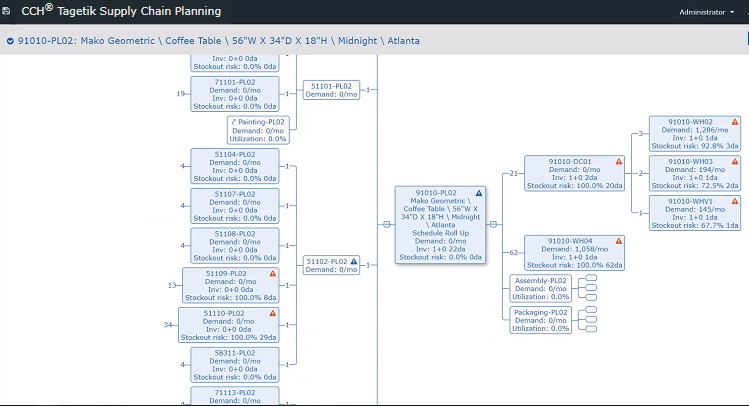Select the 91010-WH03 warehouse node
Viewport: 749px width, 407px height.
point(695,173)
